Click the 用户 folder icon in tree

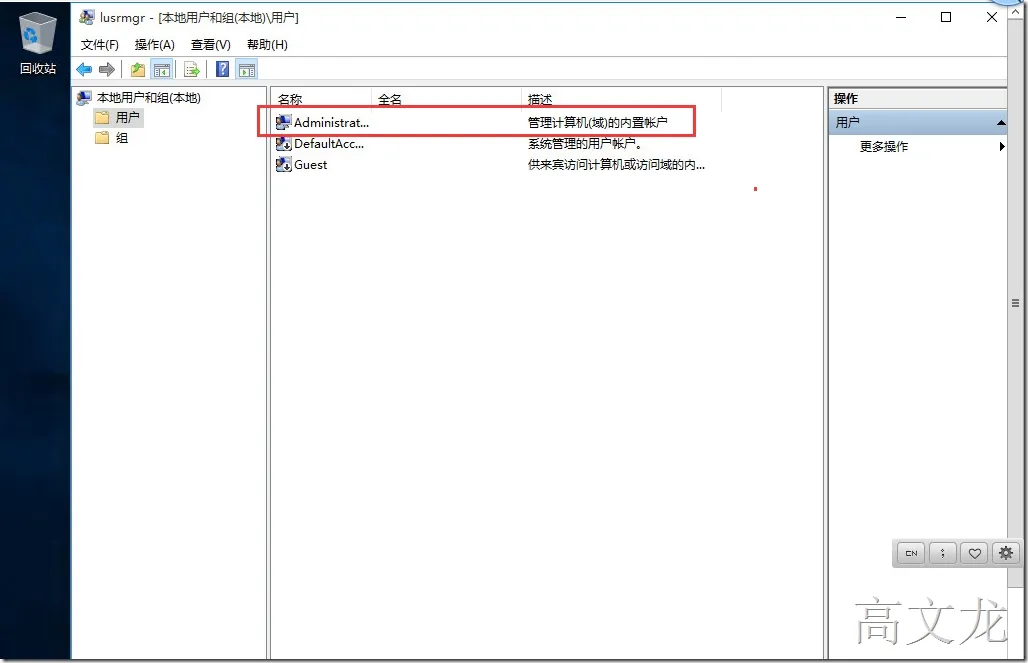(102, 117)
